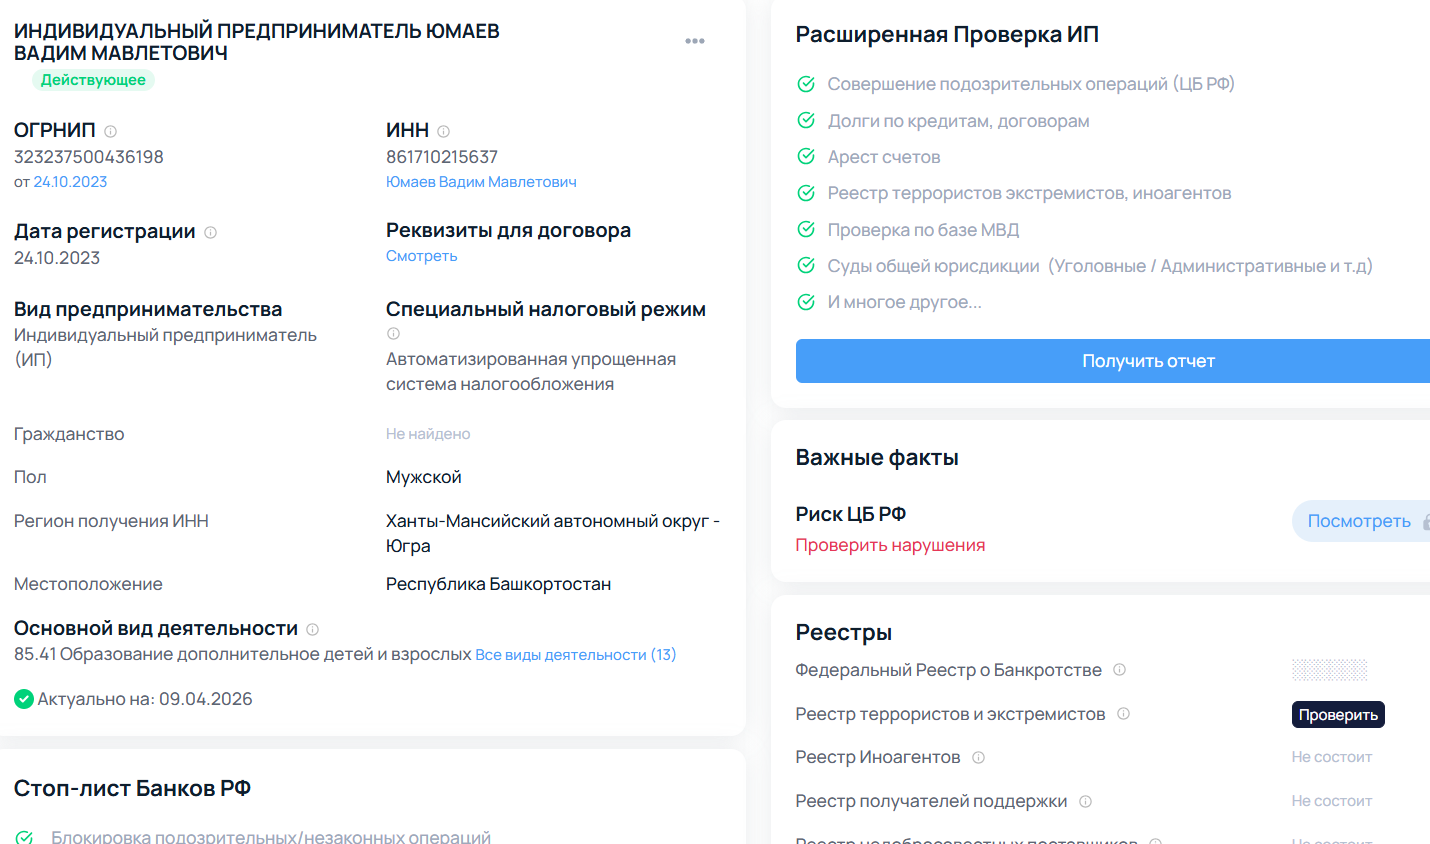Click info icon next to Федеральный Реестр о Банкротстве
The width and height of the screenshot is (1430, 844).
(x=1120, y=670)
